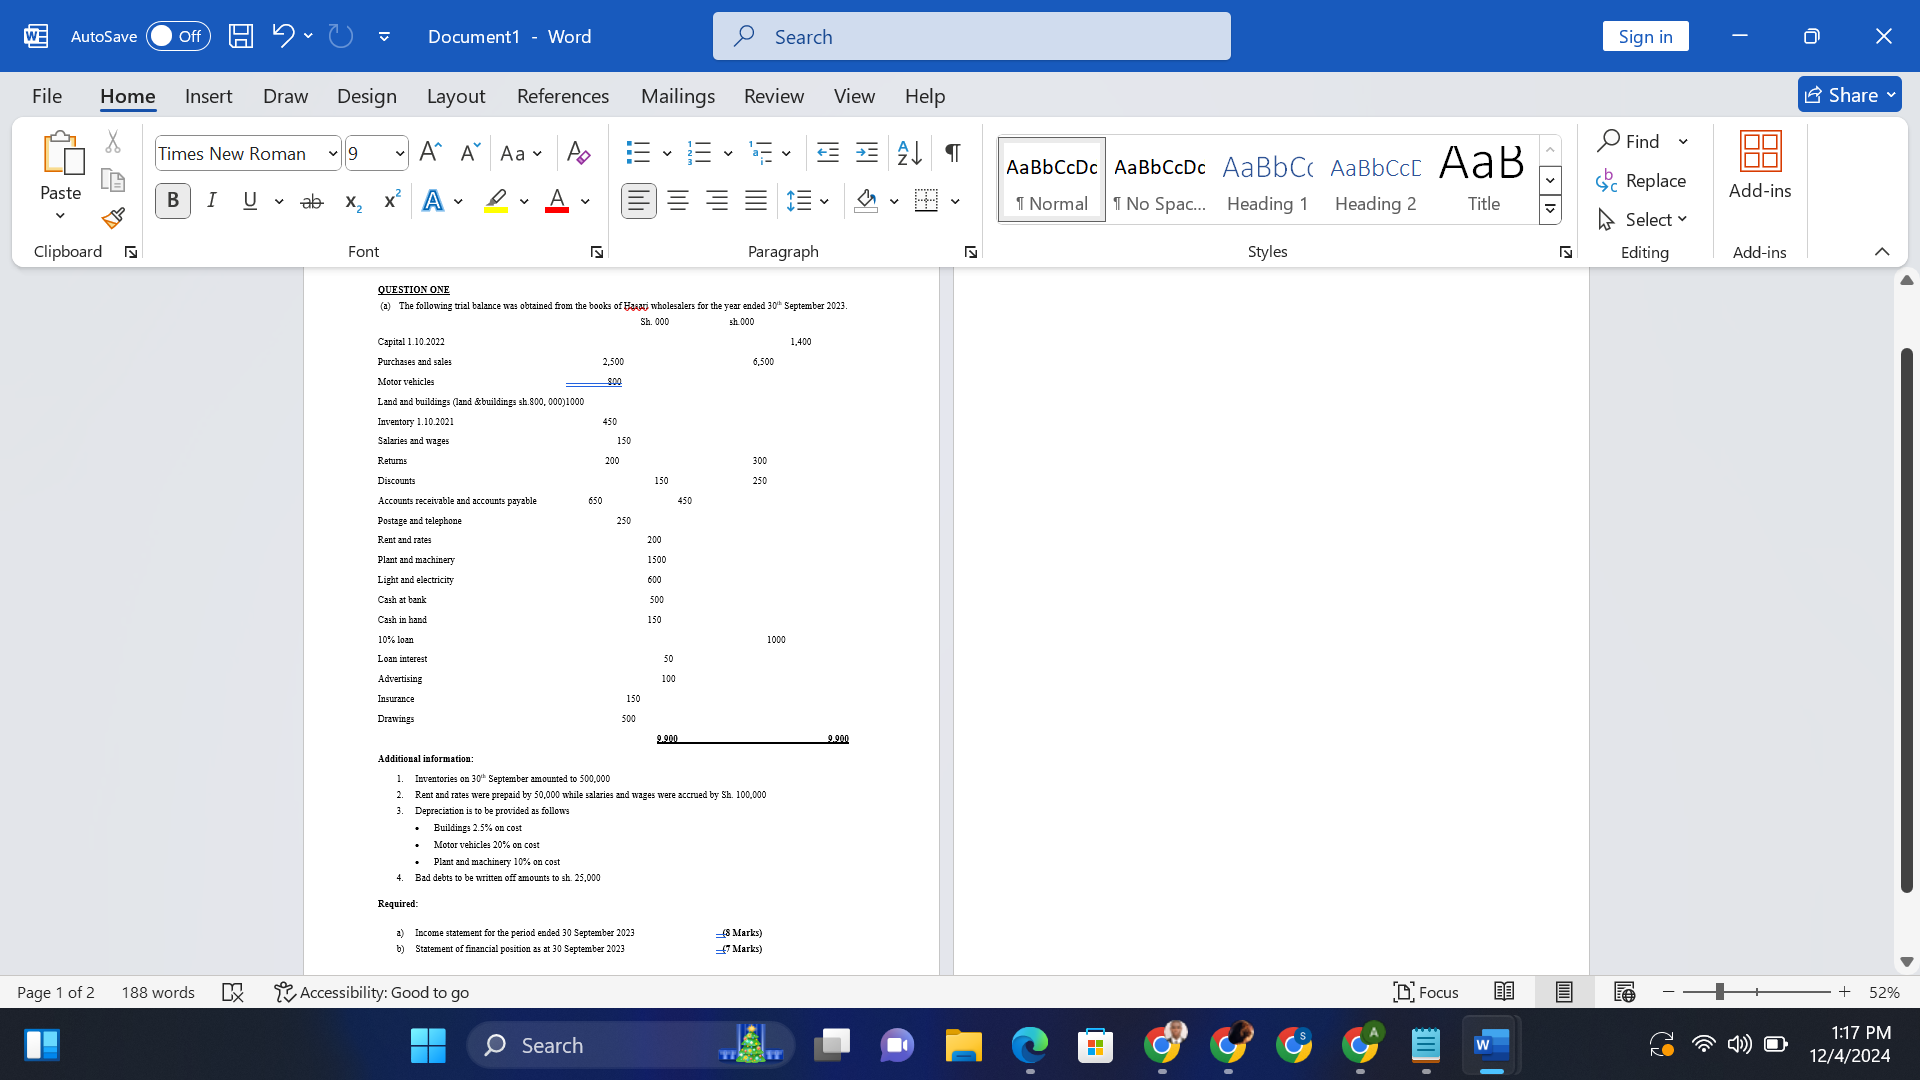Viewport: 1920px width, 1080px height.
Task: Apply subscript formatting
Action: click(352, 202)
